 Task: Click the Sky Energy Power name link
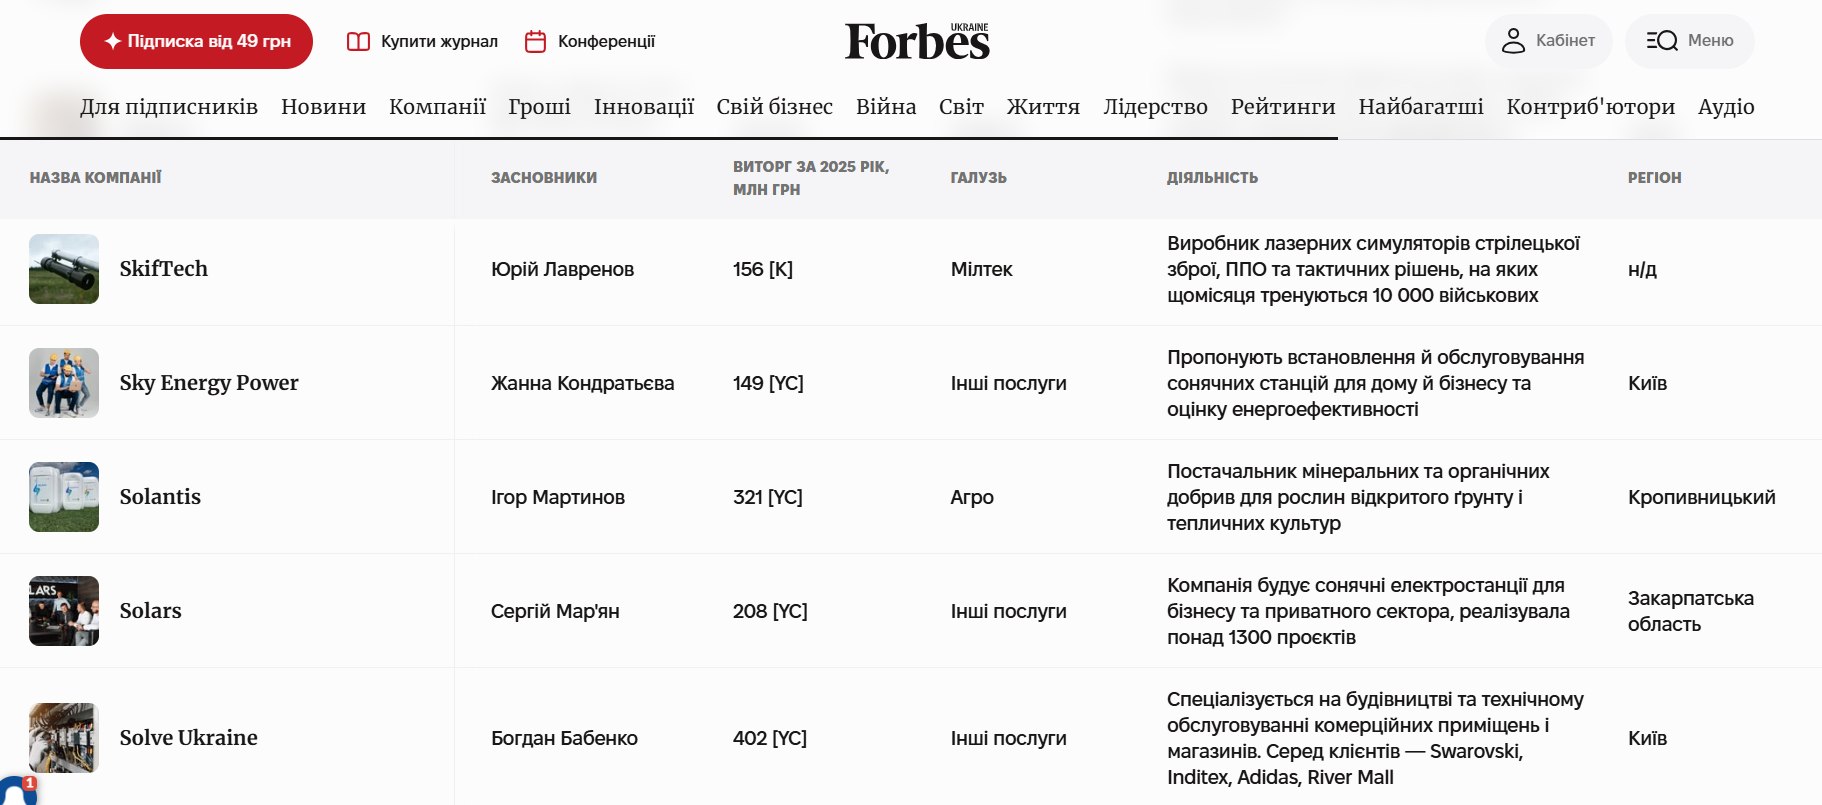(x=209, y=383)
